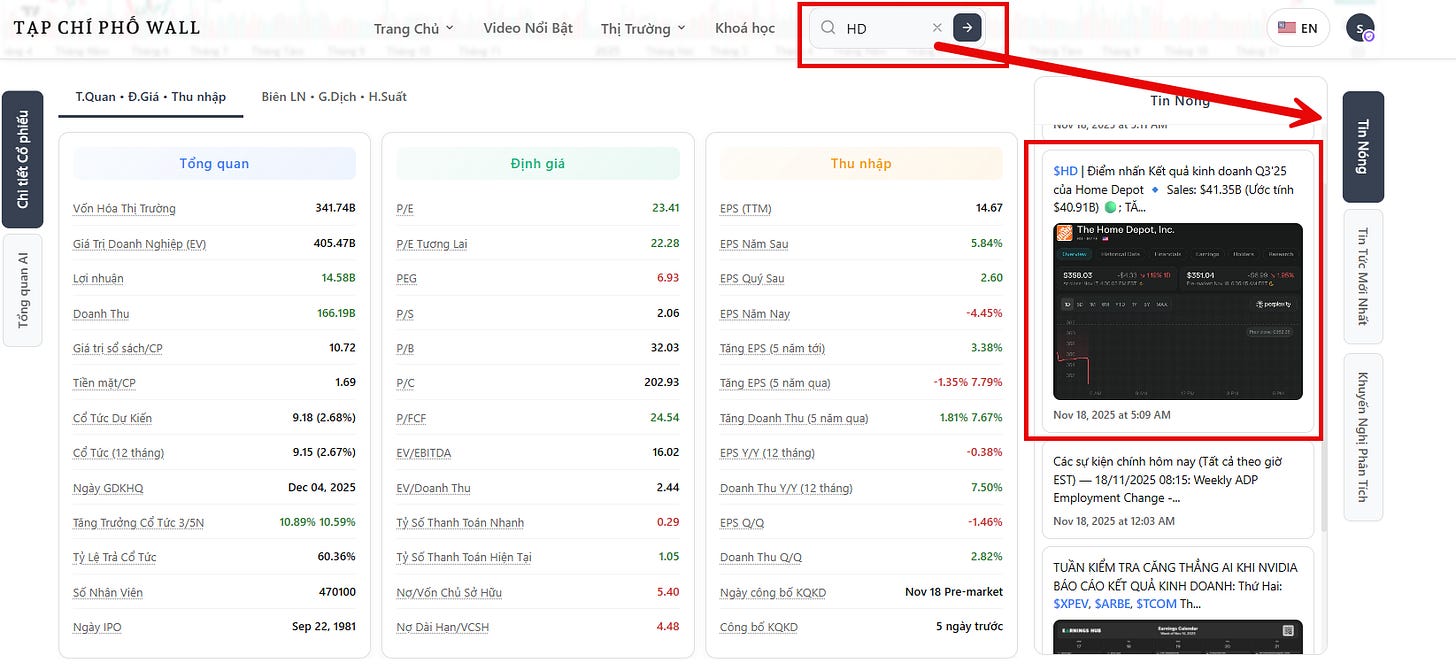
Task: Switch language with EN flag button
Action: click(x=1298, y=28)
